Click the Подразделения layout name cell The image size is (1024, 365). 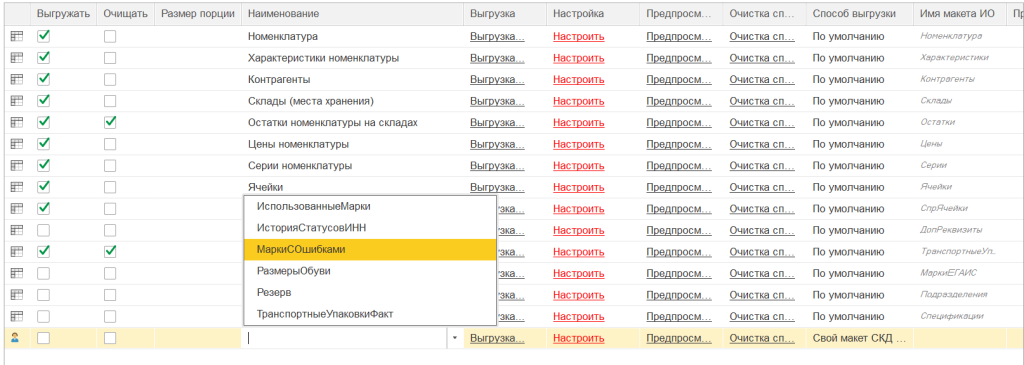[x=960, y=295]
